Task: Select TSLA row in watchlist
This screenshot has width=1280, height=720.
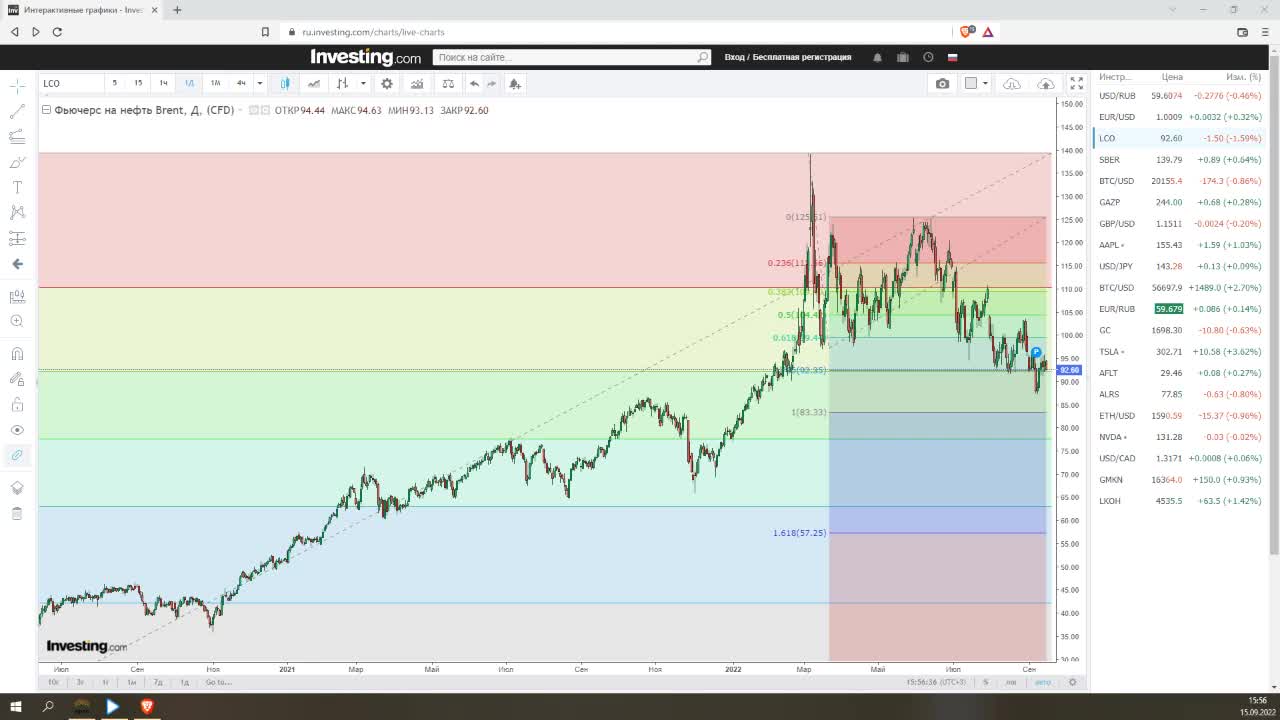Action: pyautogui.click(x=1181, y=351)
